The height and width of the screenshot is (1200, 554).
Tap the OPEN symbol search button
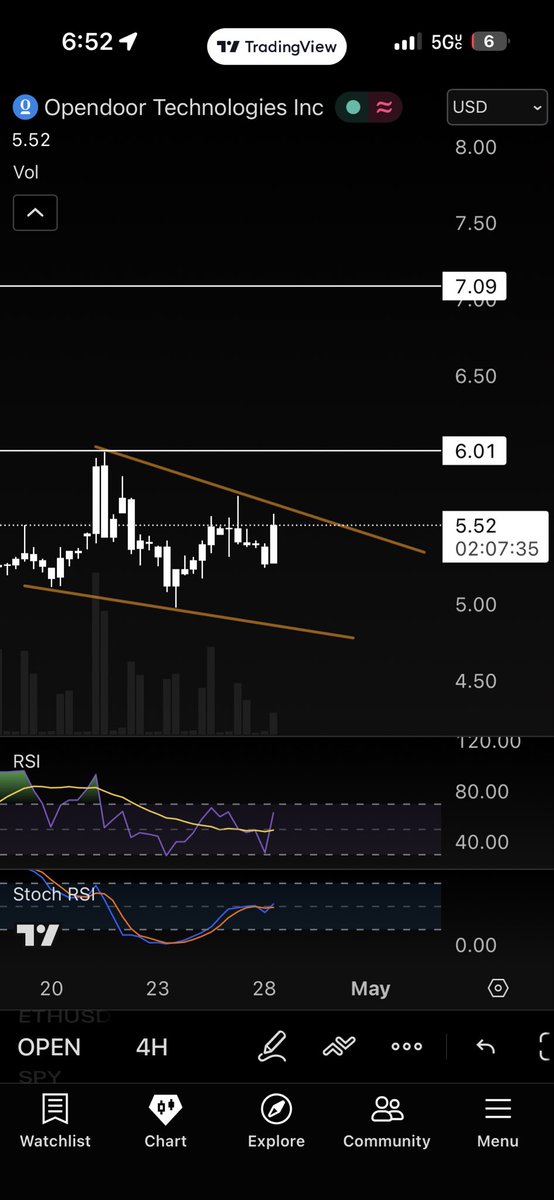(x=49, y=1047)
